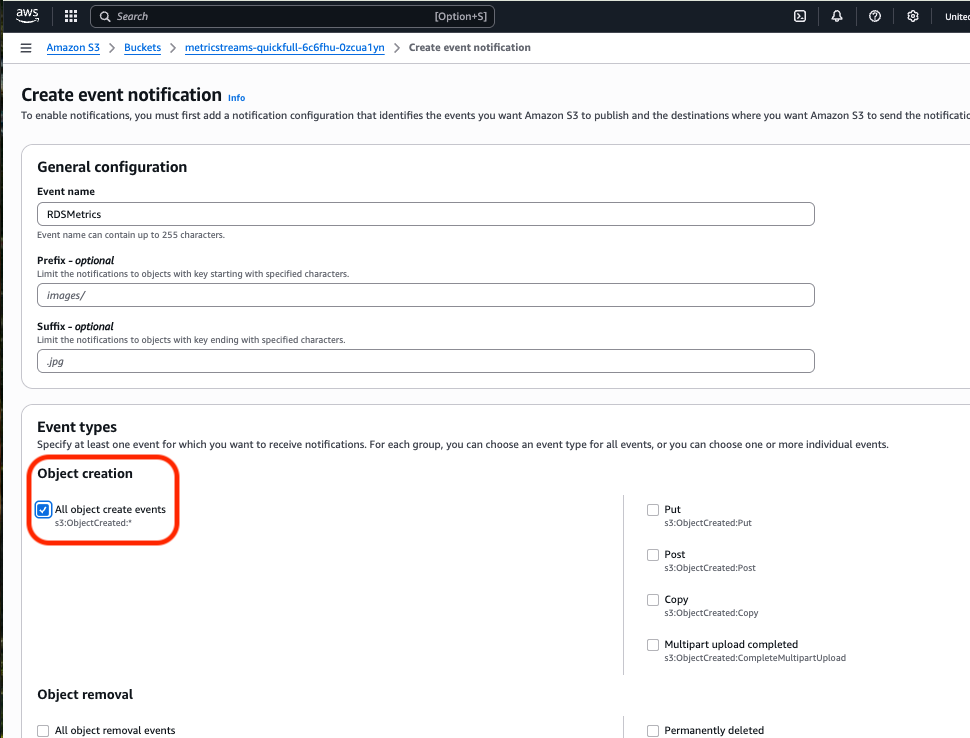
Task: Open the services grid menu icon
Action: pos(71,16)
